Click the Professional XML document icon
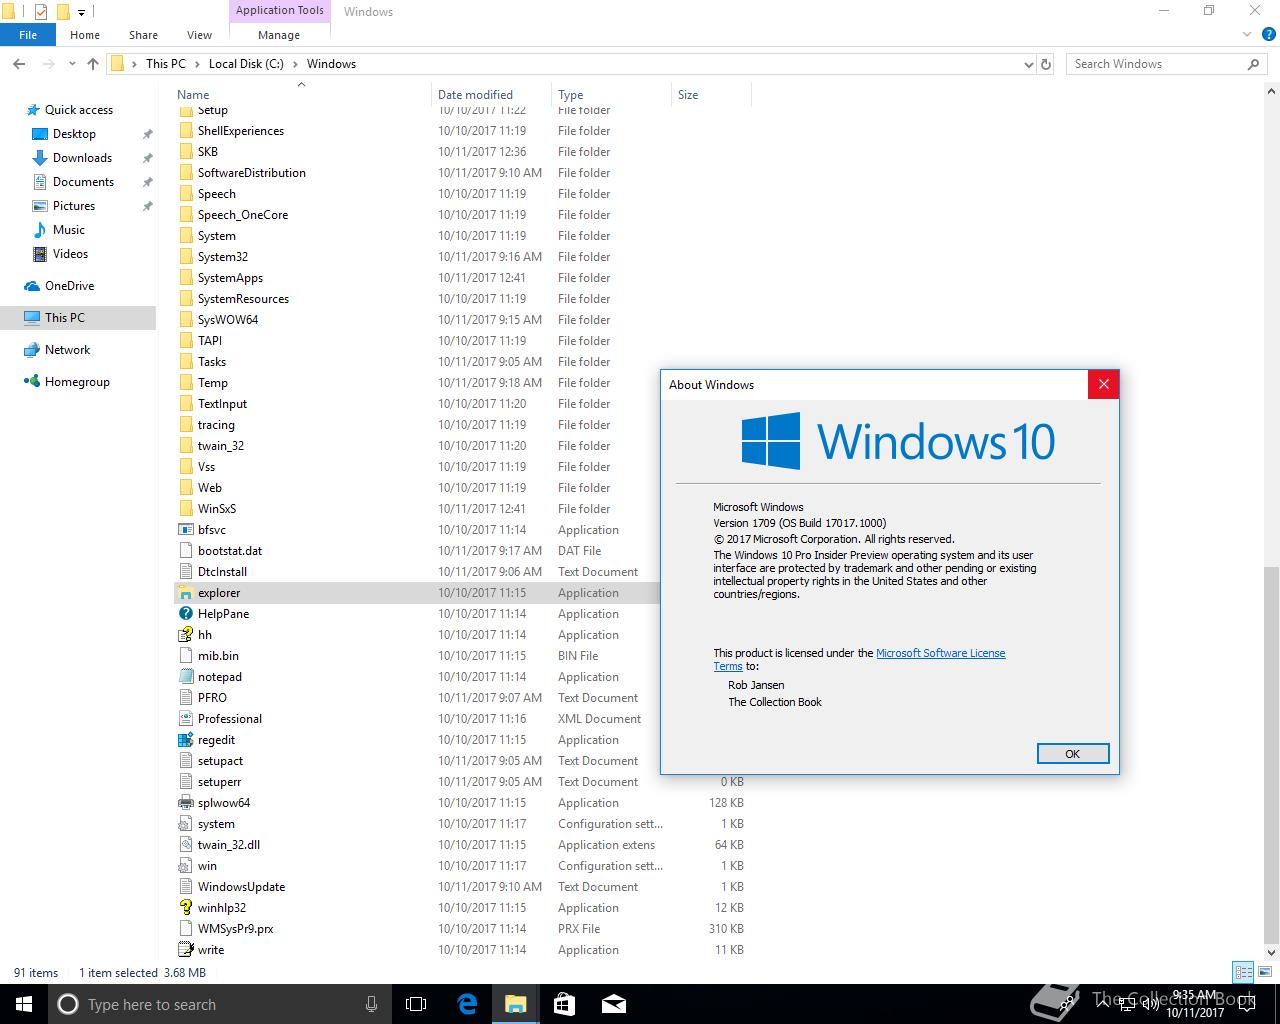 point(185,719)
